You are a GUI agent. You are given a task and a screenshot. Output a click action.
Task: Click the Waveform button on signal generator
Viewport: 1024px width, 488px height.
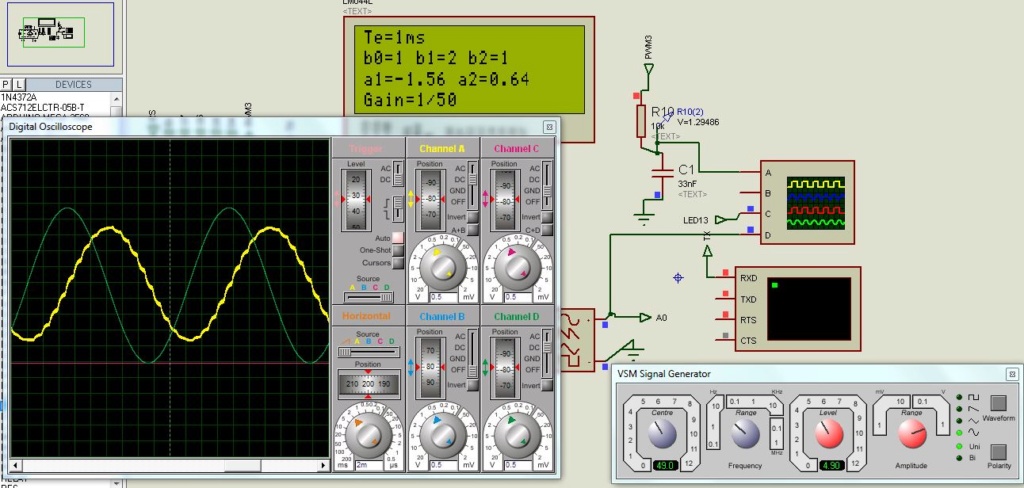999,403
